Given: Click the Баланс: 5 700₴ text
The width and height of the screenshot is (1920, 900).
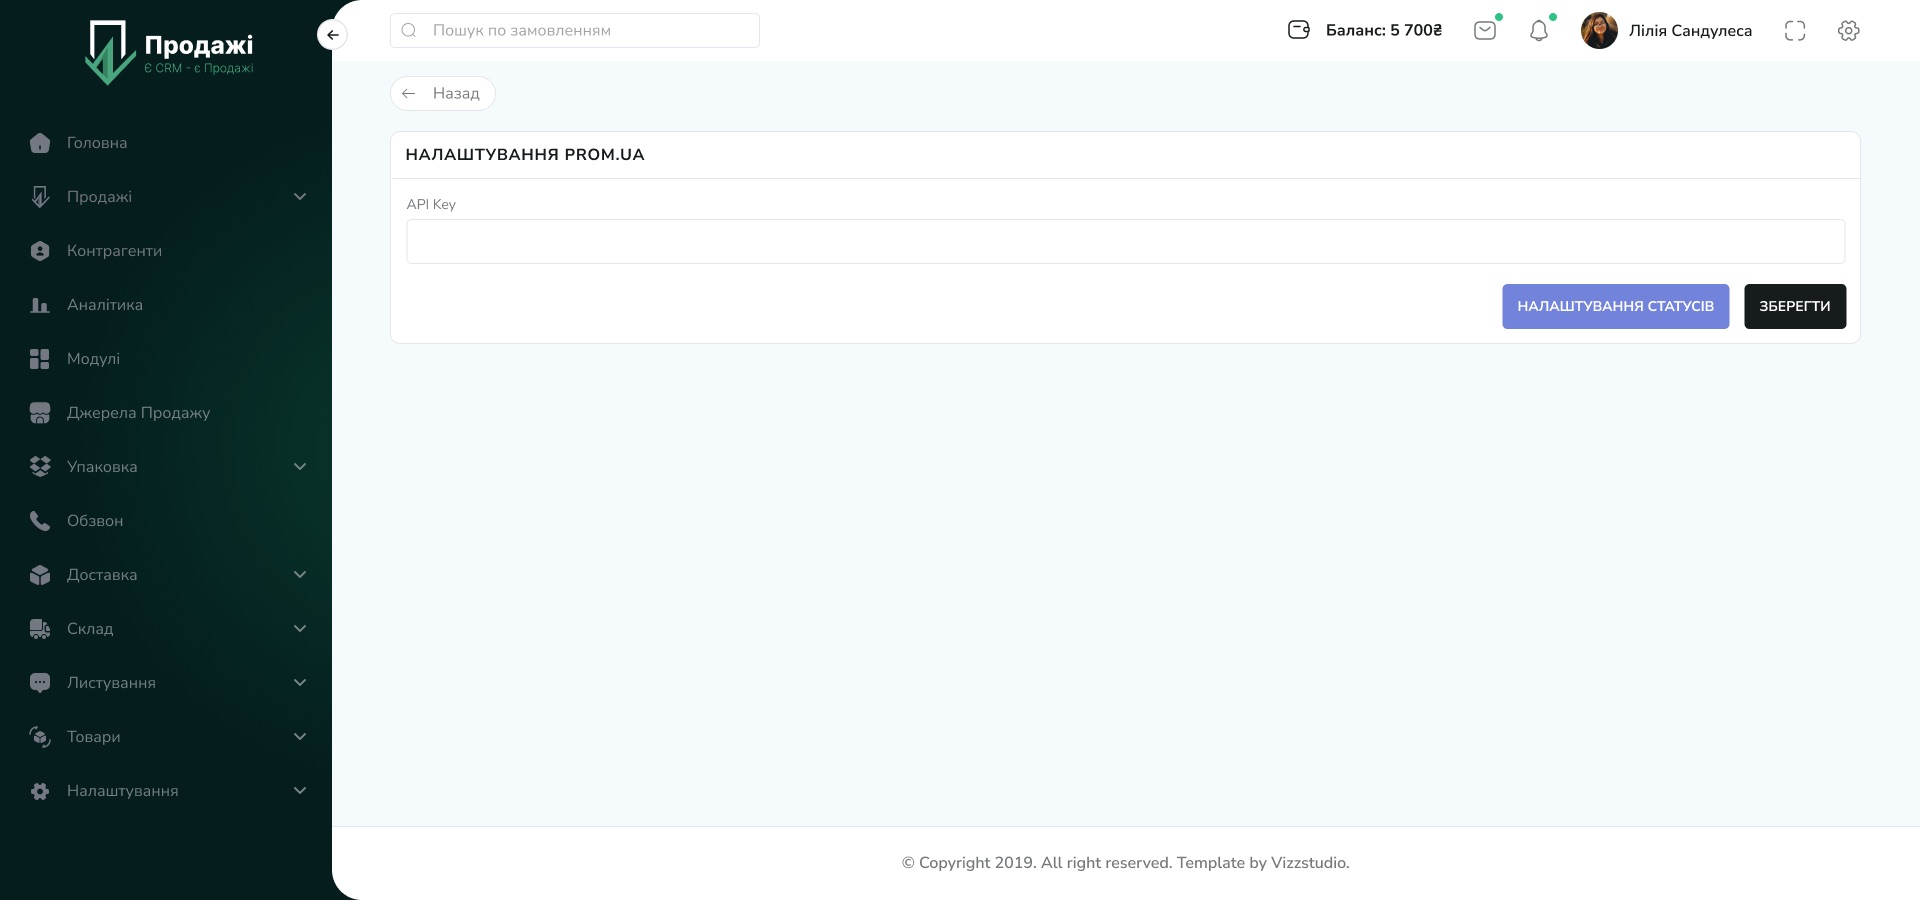Looking at the screenshot, I should point(1383,30).
